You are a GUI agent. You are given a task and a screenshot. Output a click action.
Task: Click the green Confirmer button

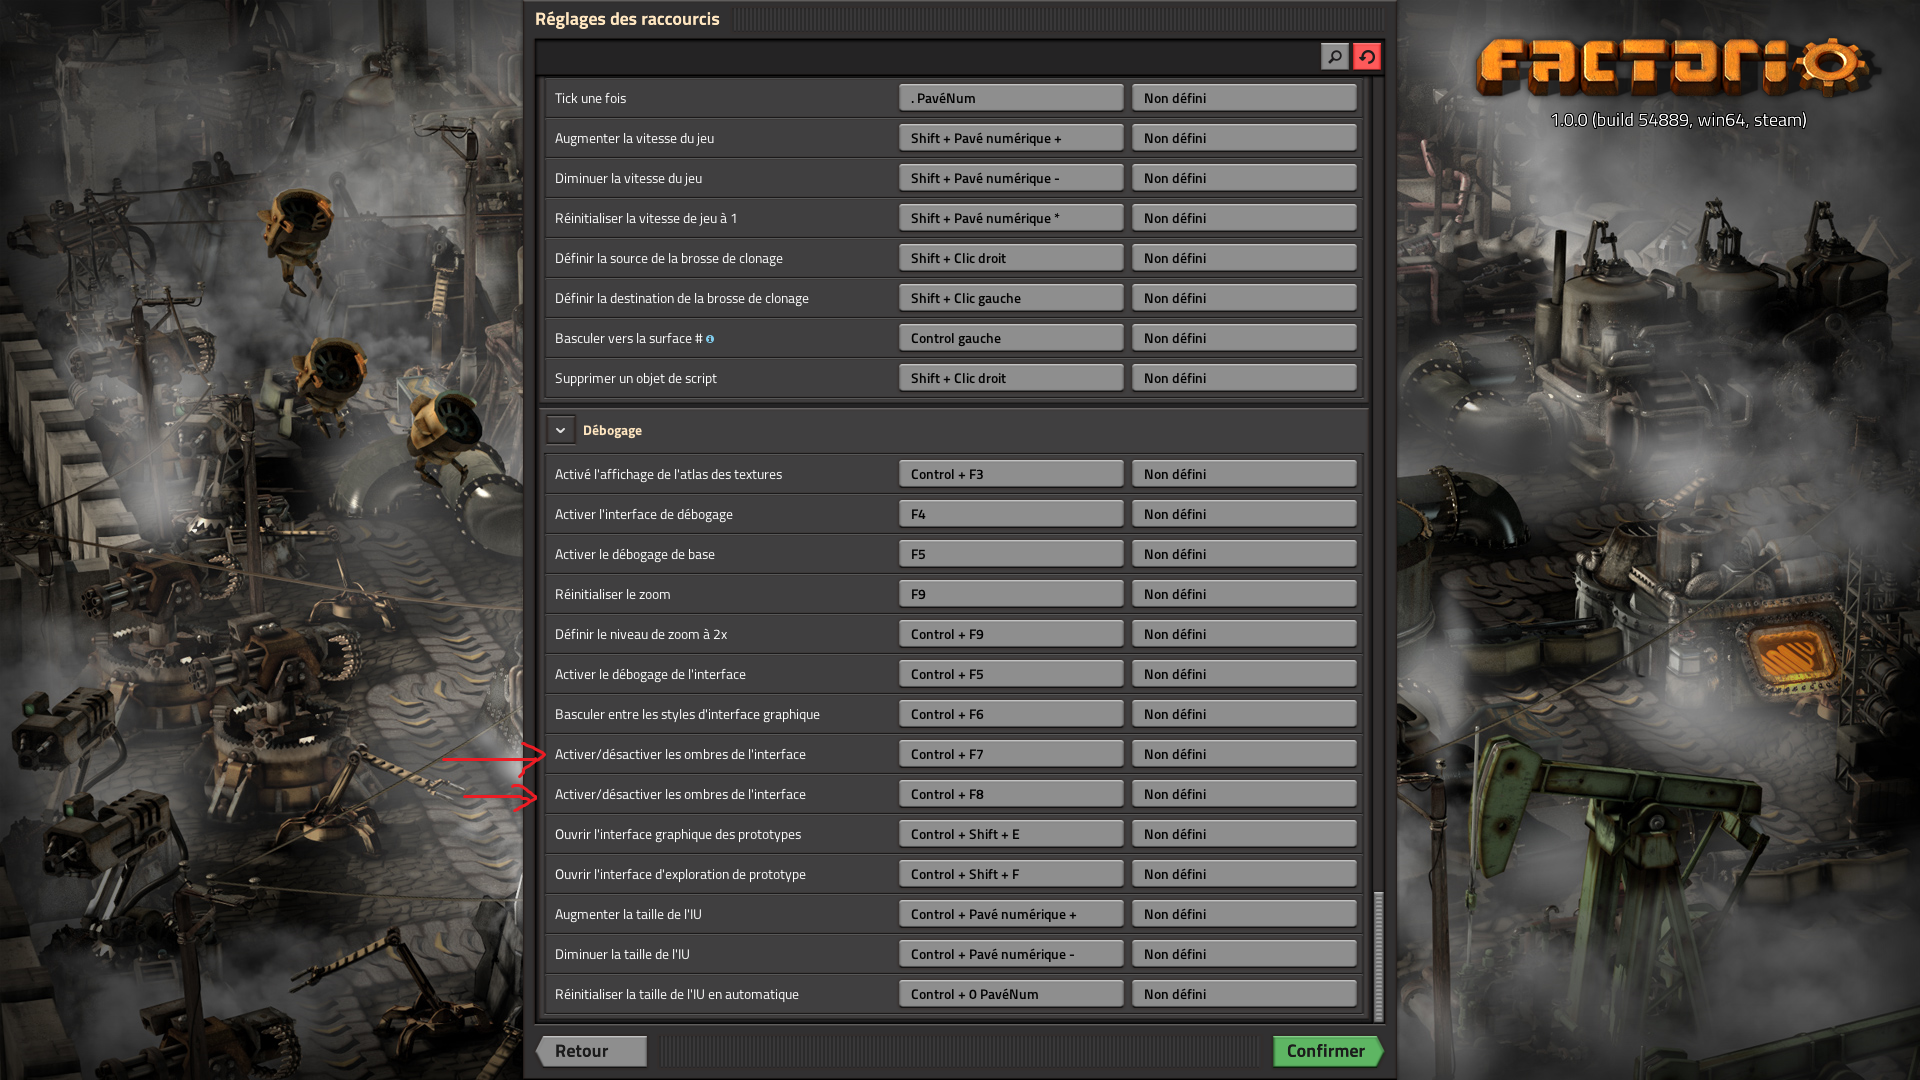point(1328,1051)
